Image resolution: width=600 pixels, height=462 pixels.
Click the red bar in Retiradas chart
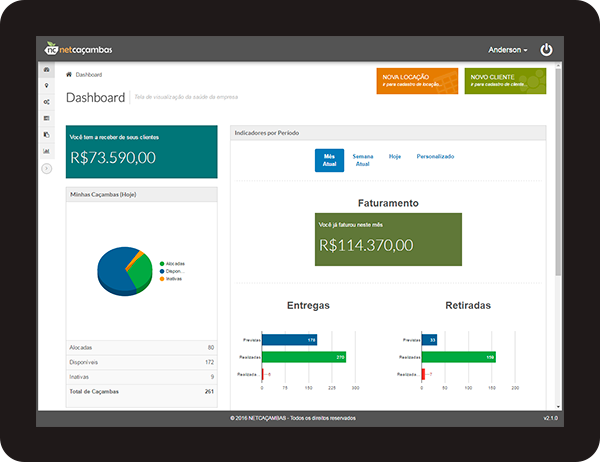[x=424, y=374]
